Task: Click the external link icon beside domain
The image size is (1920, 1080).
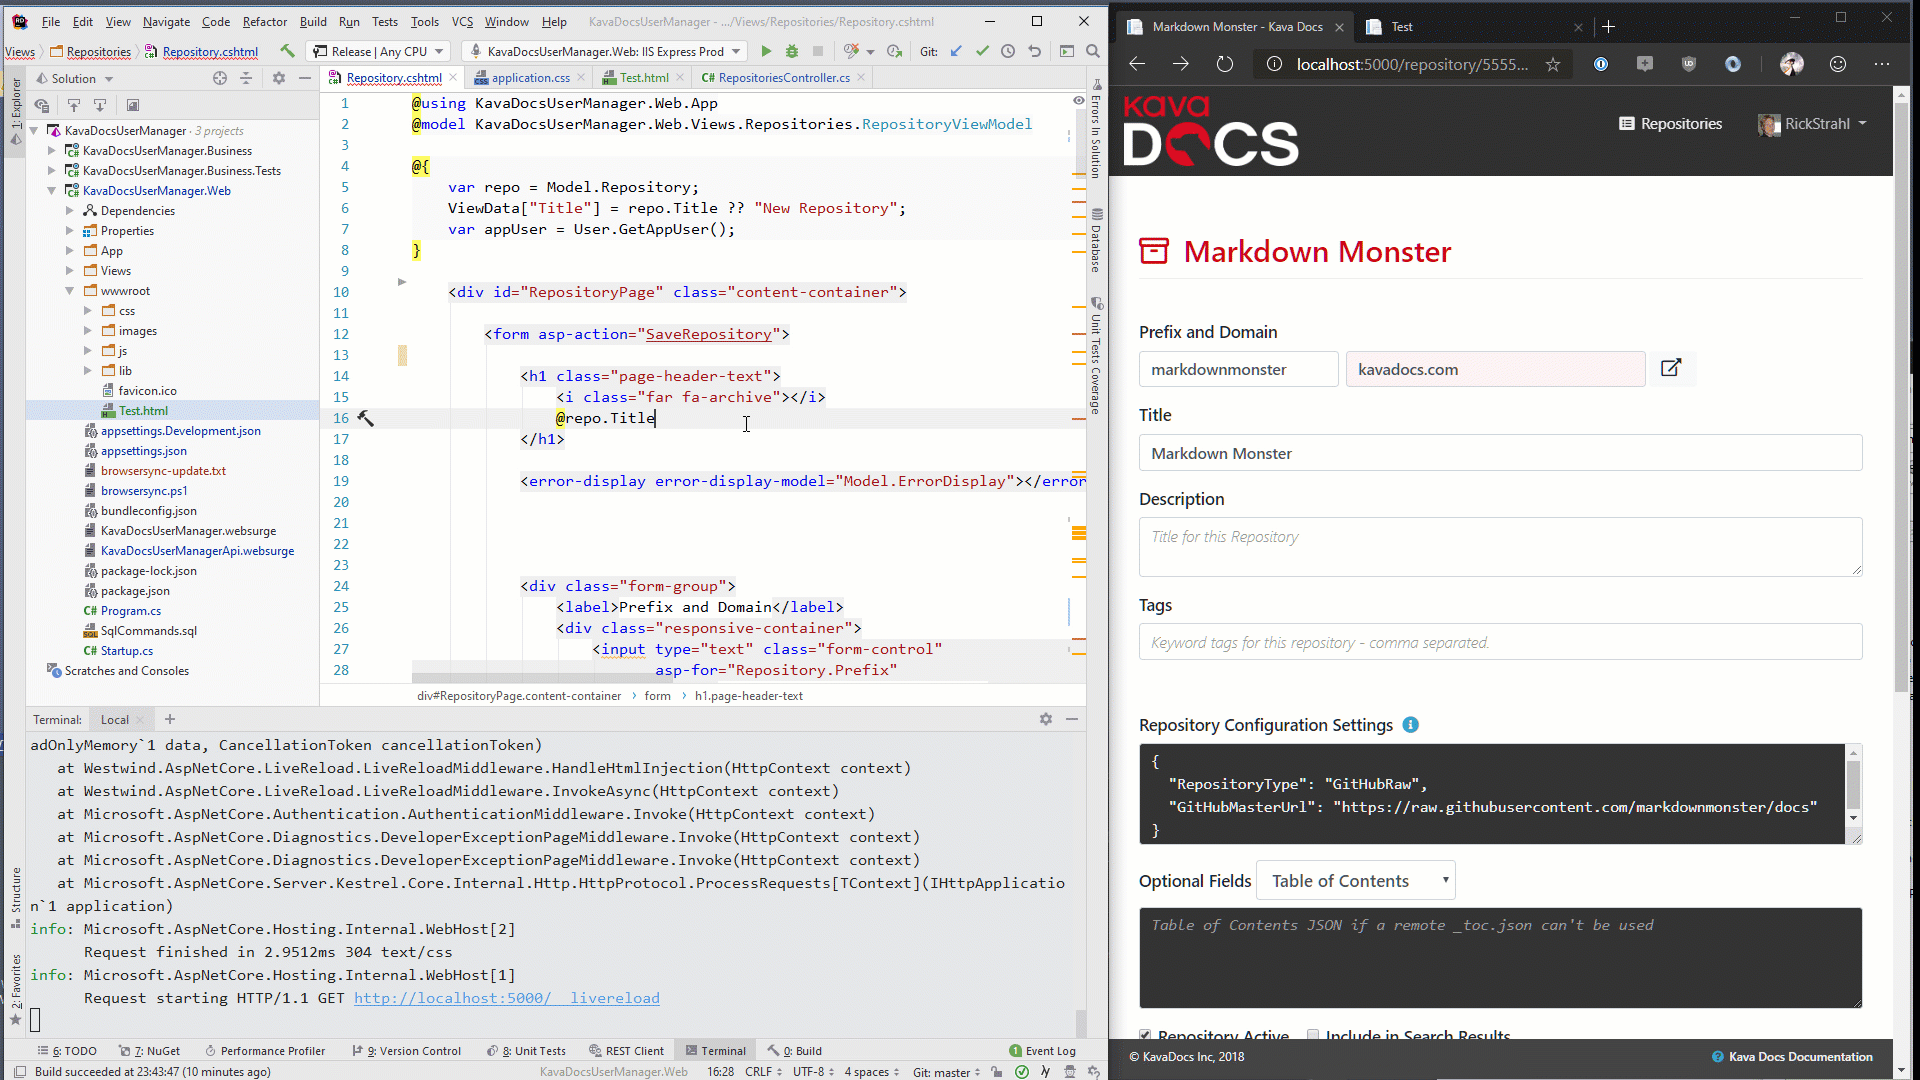Action: [x=1671, y=368]
